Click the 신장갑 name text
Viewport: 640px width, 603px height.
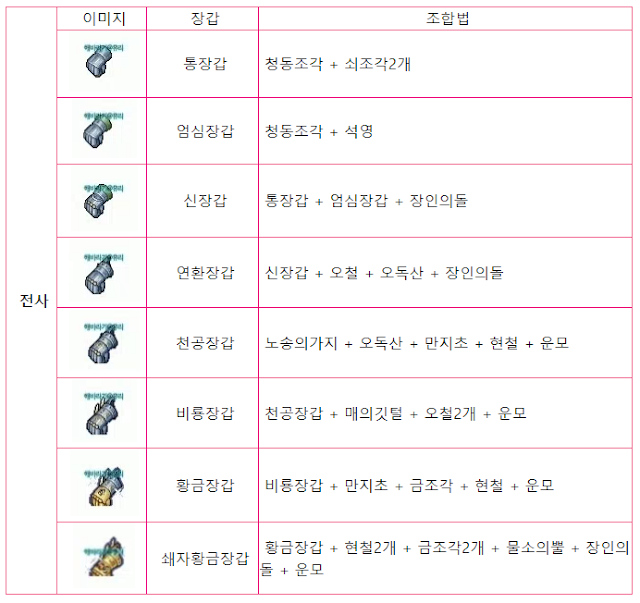[205, 200]
